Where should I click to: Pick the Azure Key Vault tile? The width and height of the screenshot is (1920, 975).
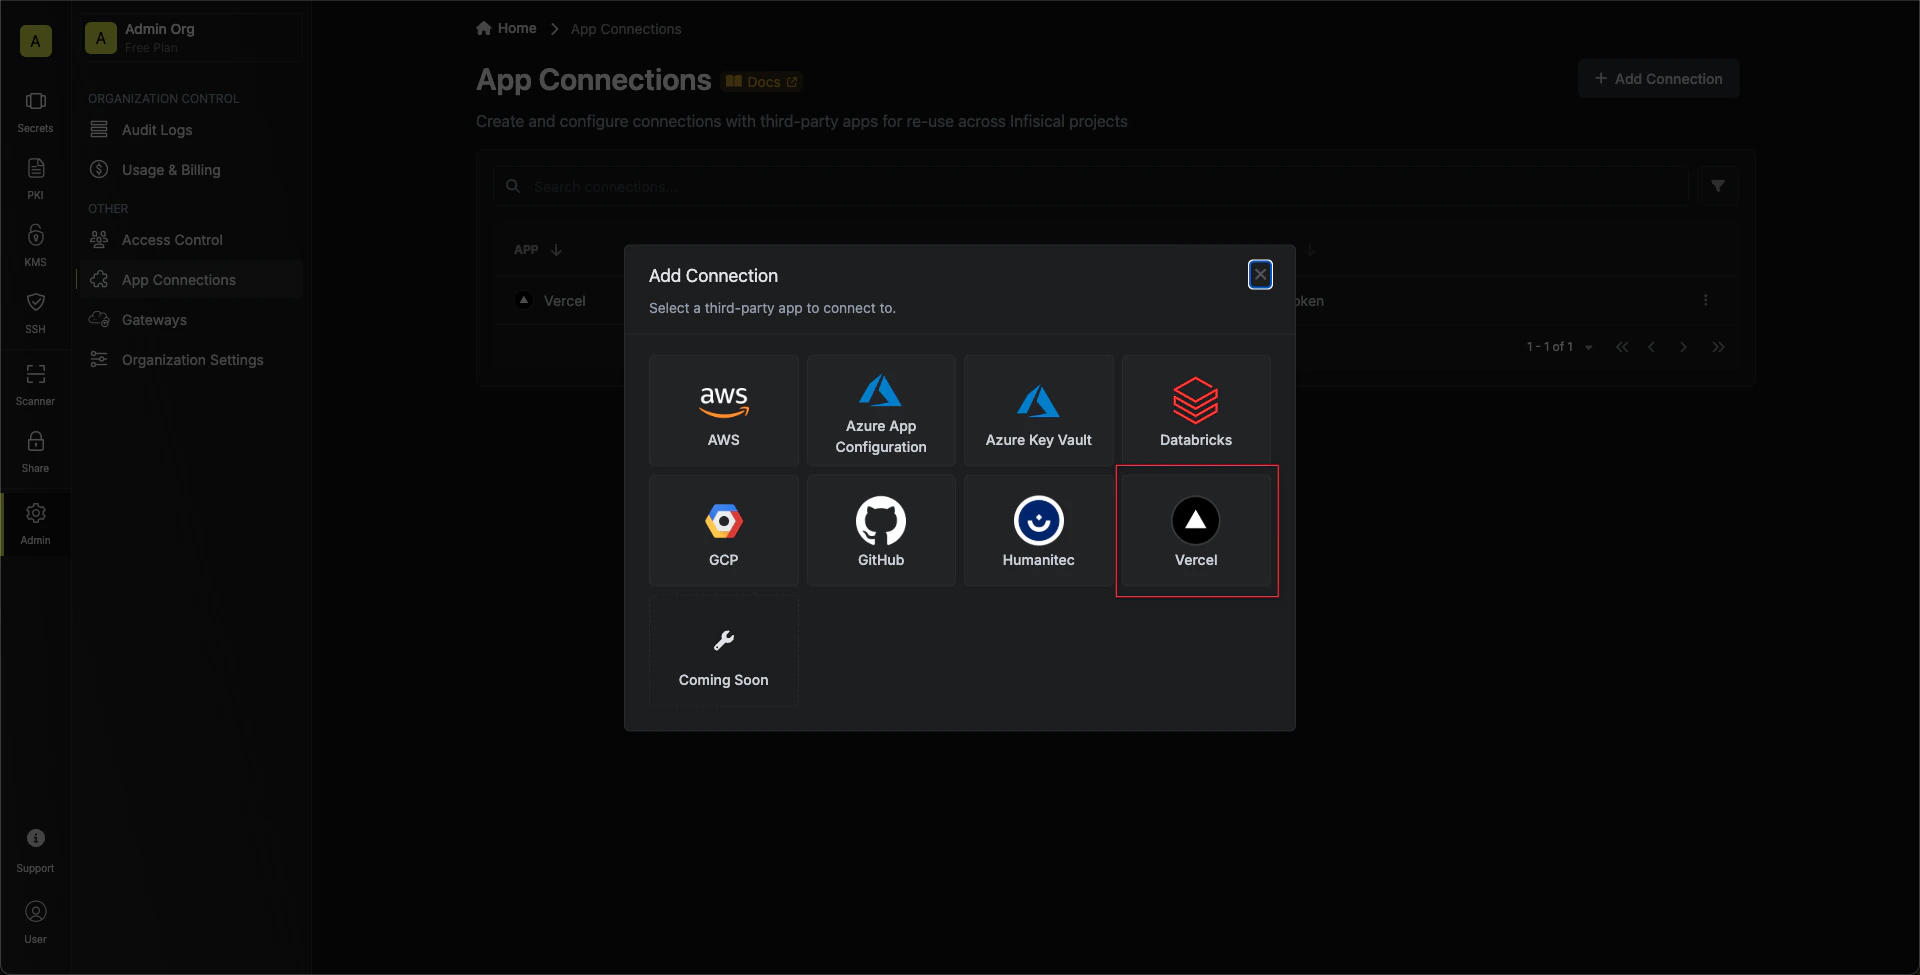tap(1038, 410)
